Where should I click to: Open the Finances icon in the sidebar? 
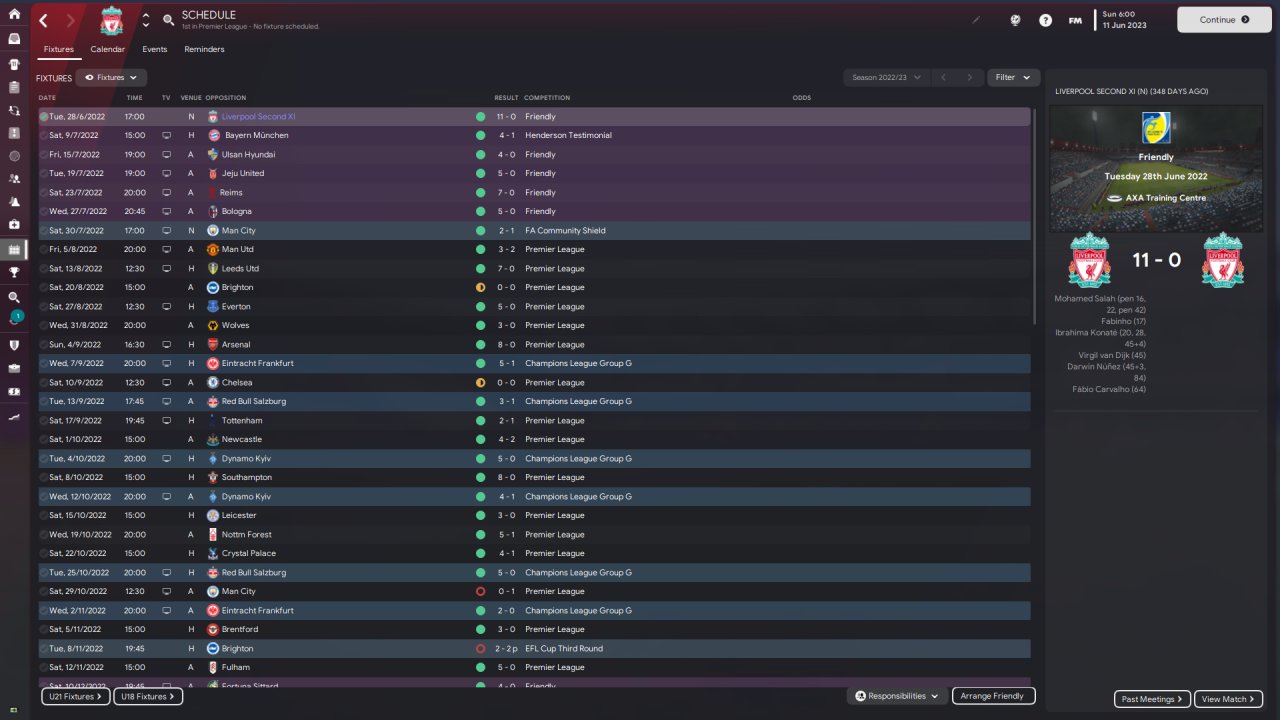(x=14, y=391)
